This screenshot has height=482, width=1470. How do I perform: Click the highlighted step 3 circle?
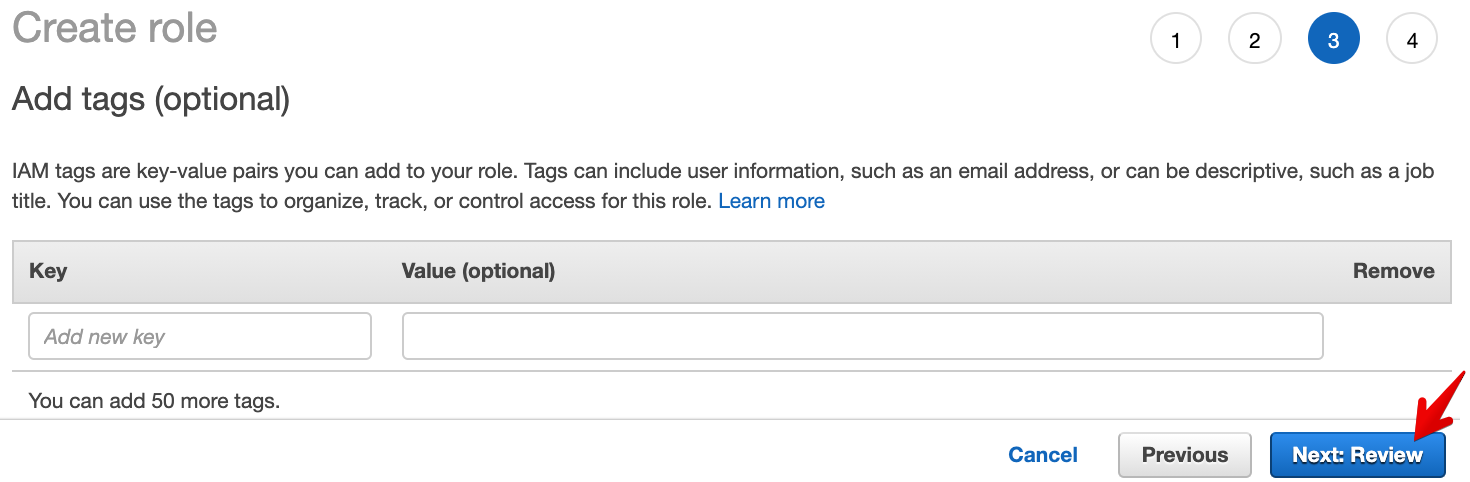coord(1333,40)
